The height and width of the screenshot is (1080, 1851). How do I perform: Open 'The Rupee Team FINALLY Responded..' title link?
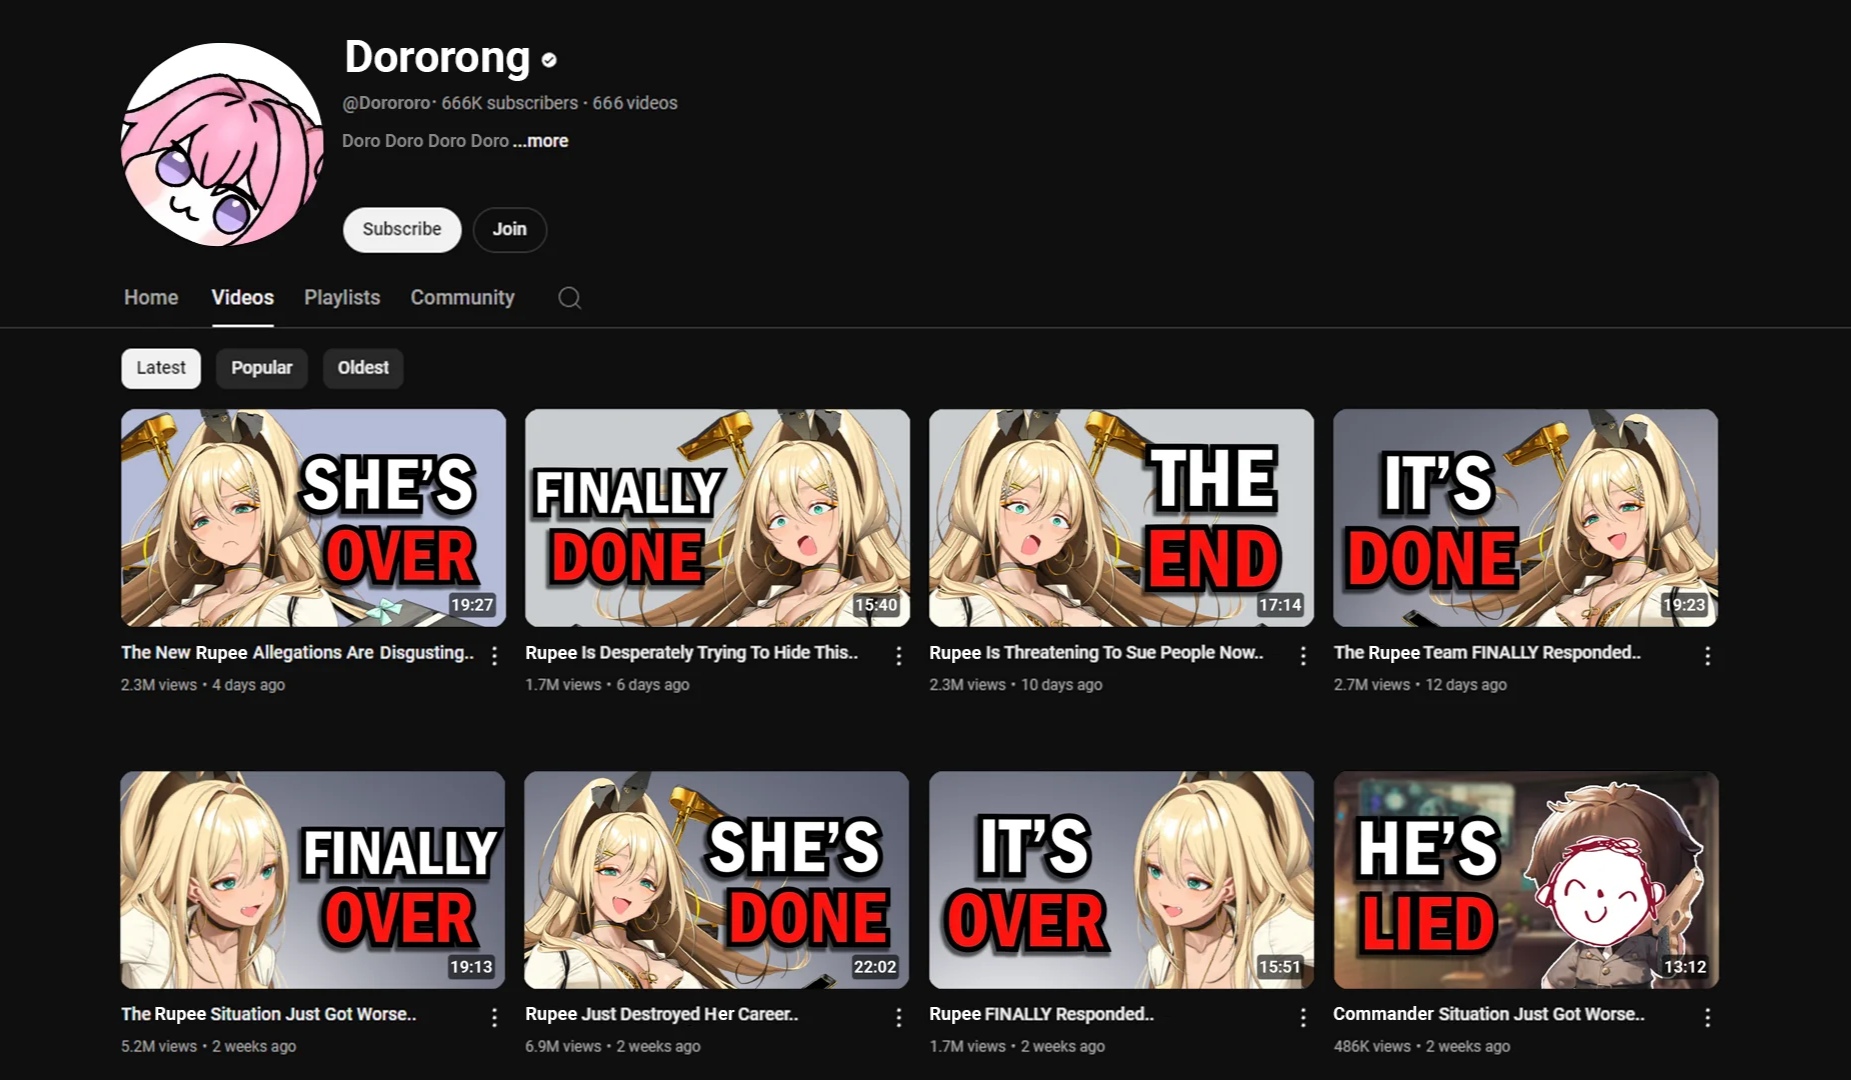1487,653
